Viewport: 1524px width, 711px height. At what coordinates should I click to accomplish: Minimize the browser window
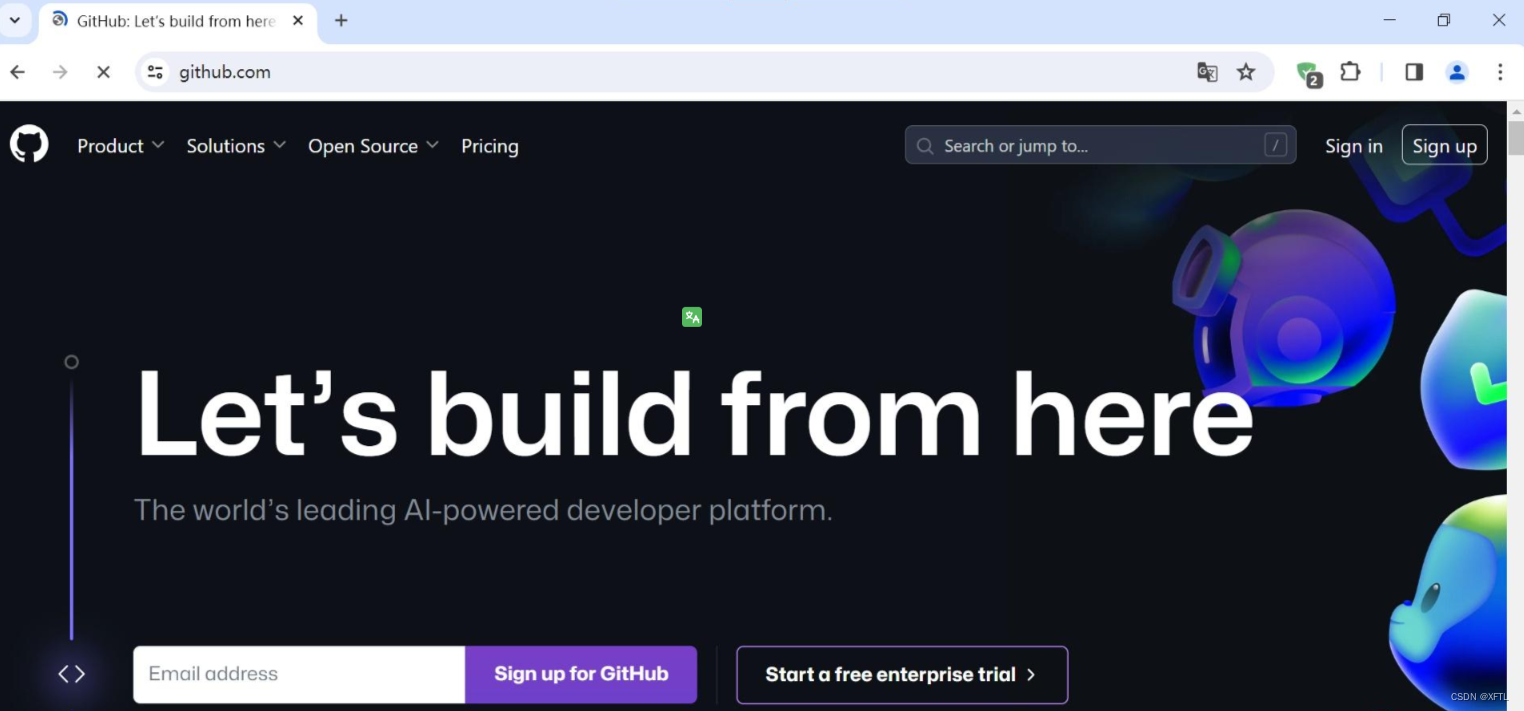(1390, 20)
